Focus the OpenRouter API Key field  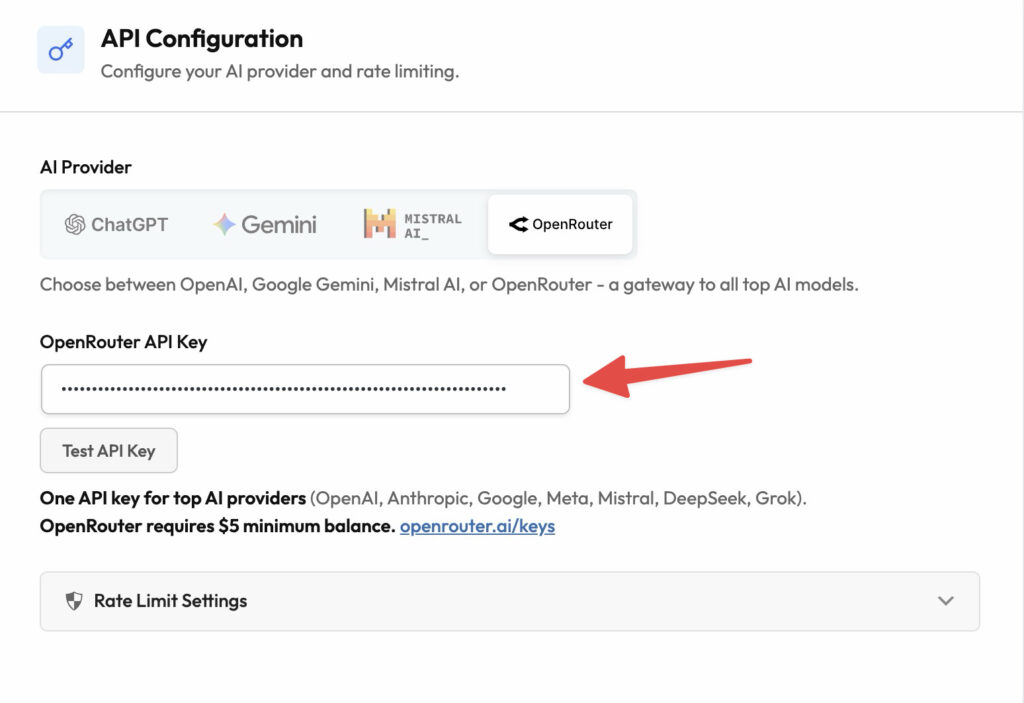click(x=305, y=389)
